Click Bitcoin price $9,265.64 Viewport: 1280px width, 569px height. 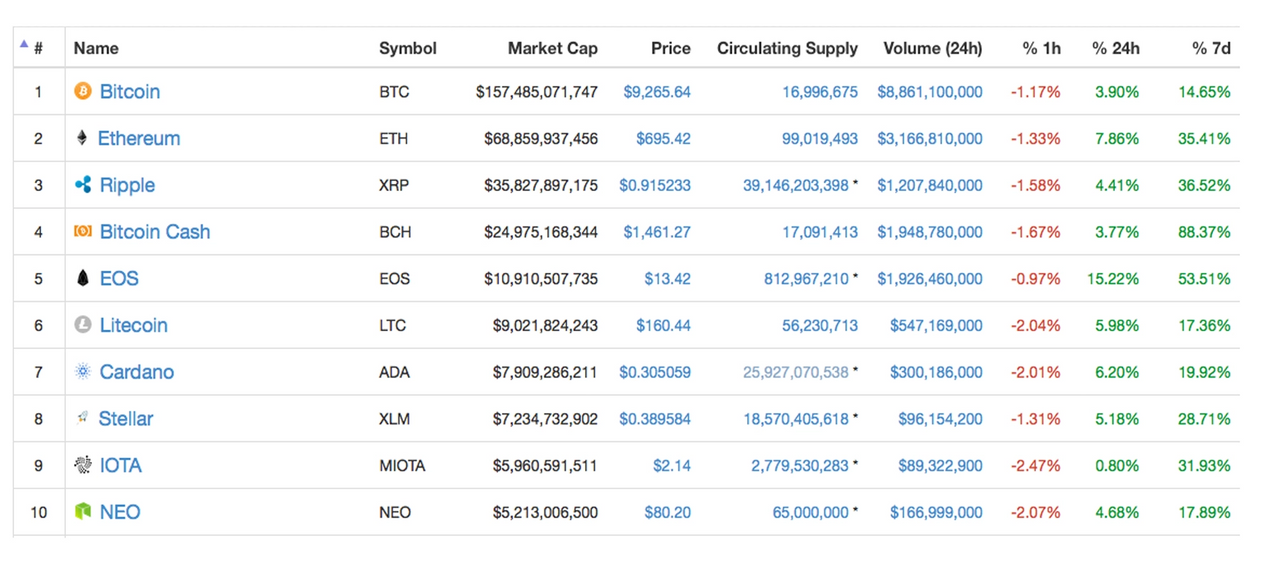pyautogui.click(x=657, y=92)
